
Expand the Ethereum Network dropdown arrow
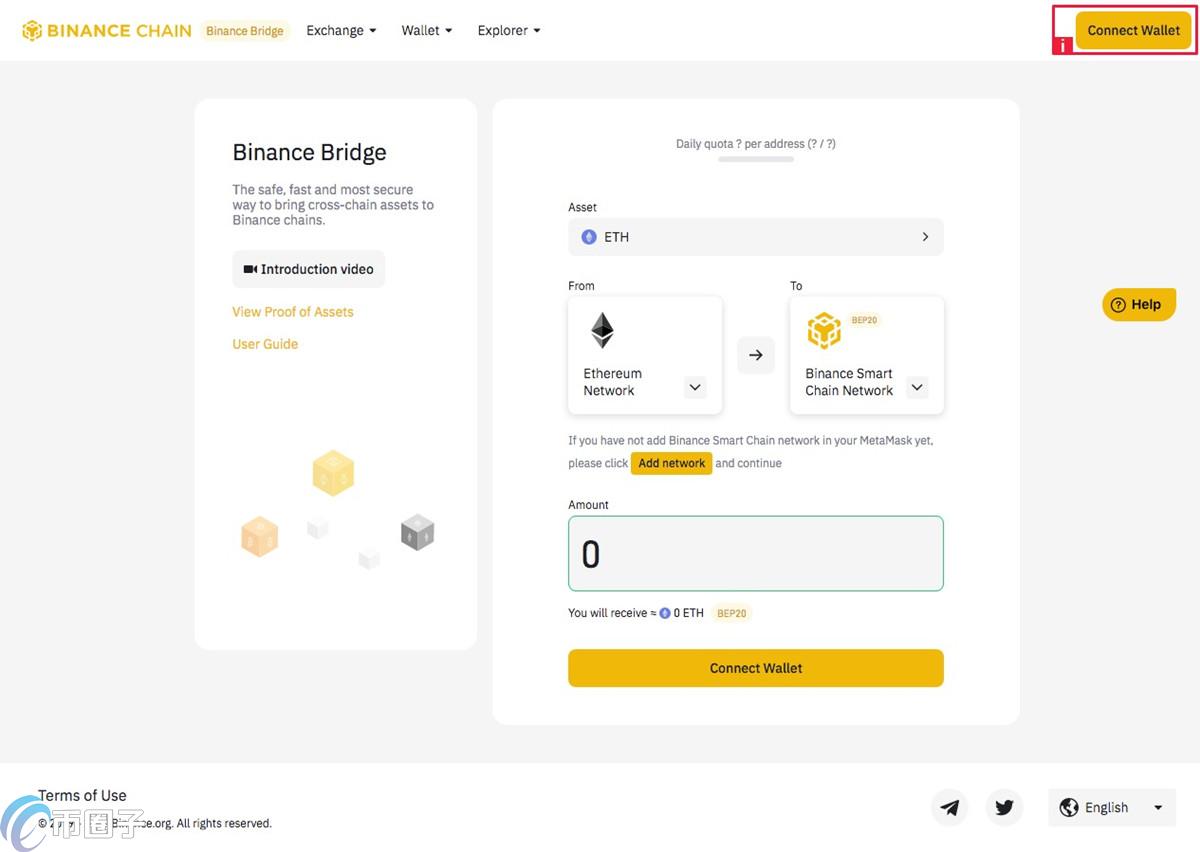pyautogui.click(x=696, y=387)
